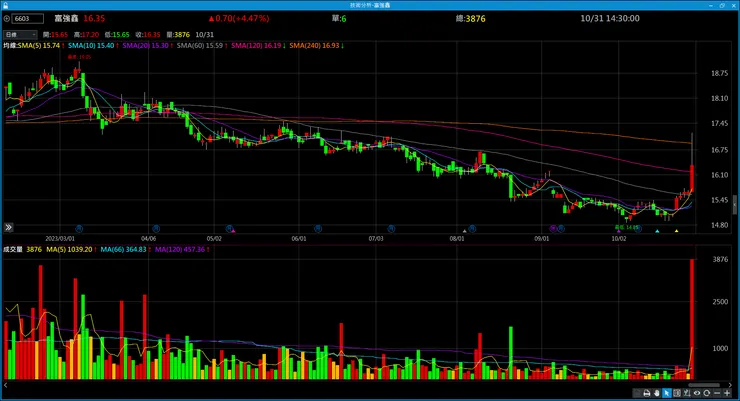Click the SMA(5) 15.74 indicator label
Screen dimensions: 740x401
pos(41,46)
